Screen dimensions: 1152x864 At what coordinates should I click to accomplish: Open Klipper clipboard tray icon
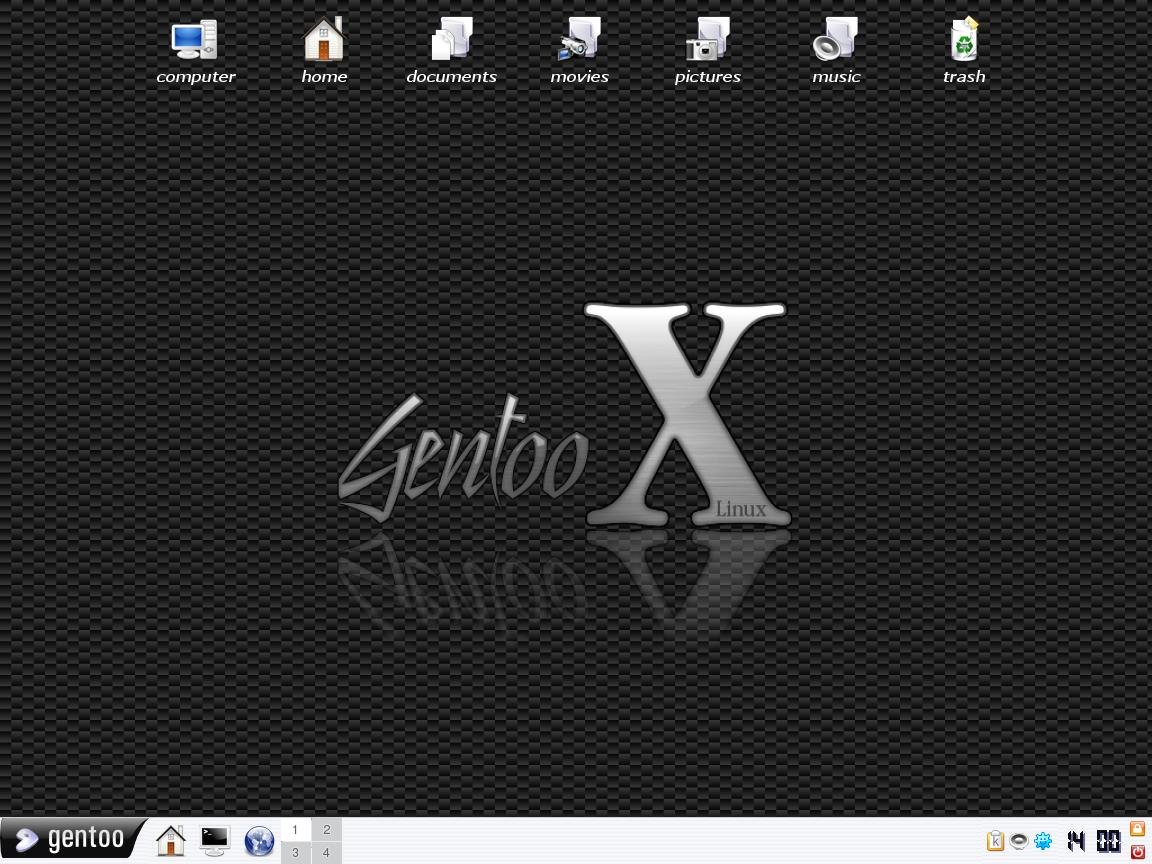996,840
